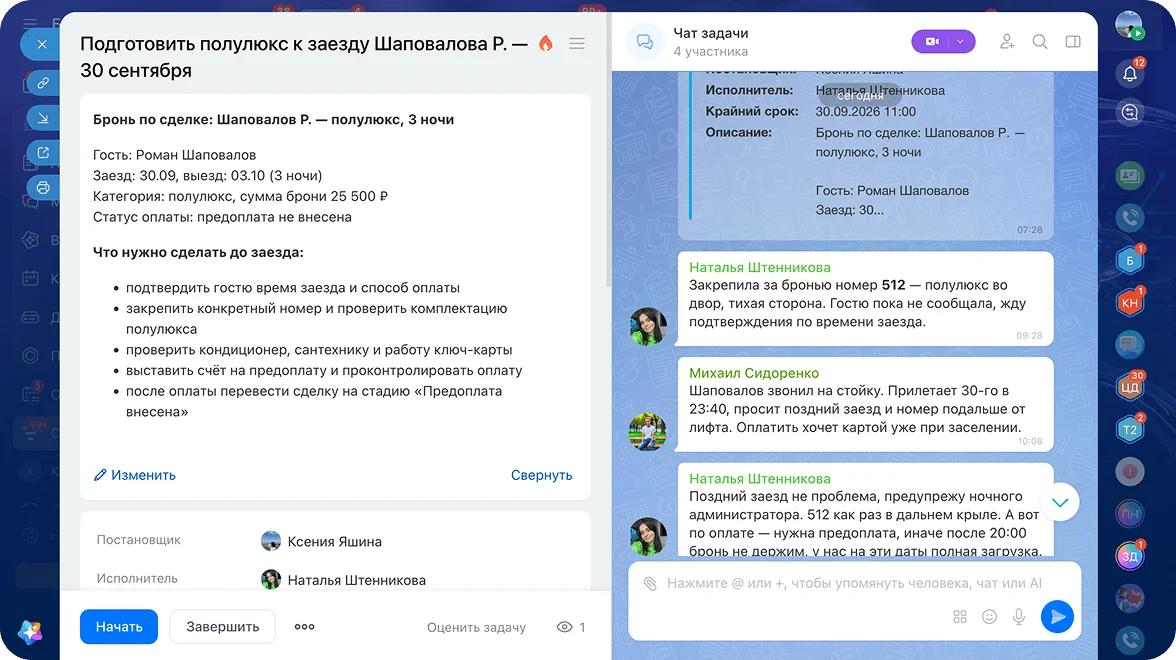Add participant to the task chat
The image size is (1176, 660).
pos(1007,42)
